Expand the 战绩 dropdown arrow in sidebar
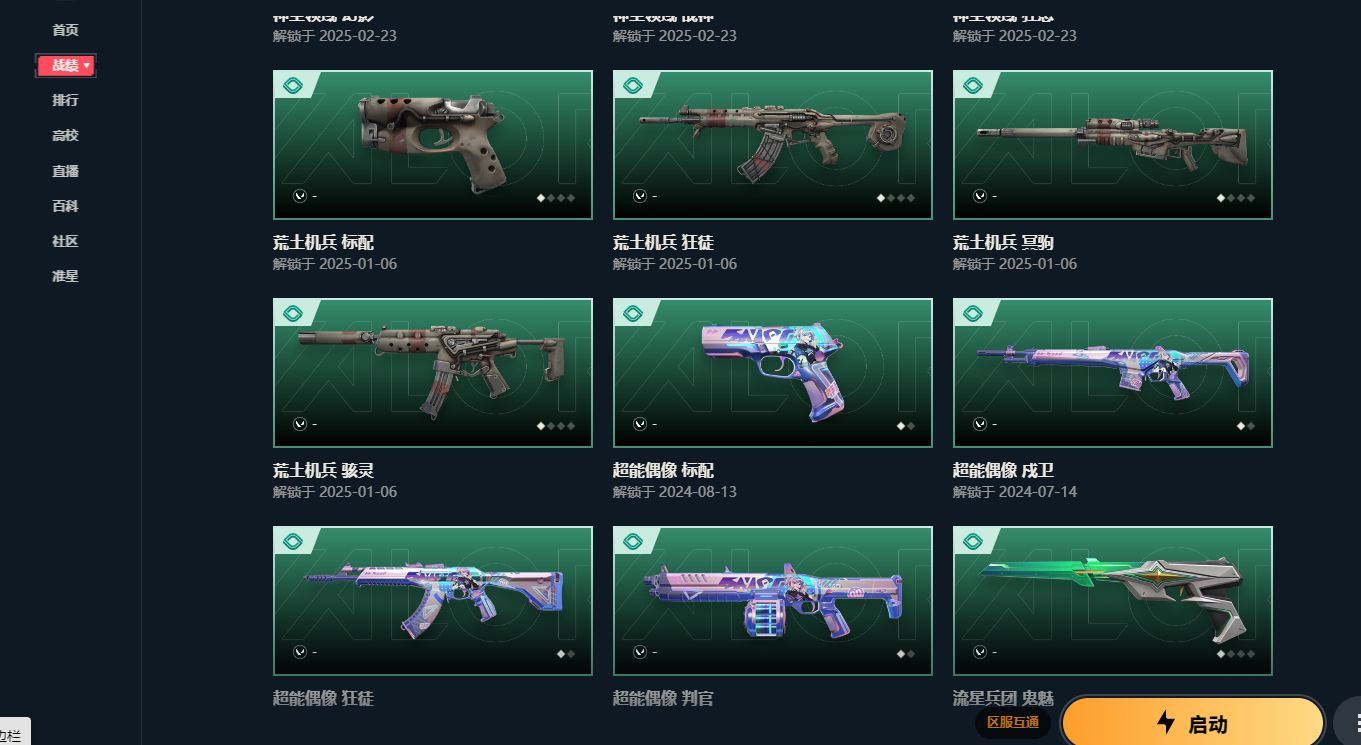The width and height of the screenshot is (1361, 745). [87, 65]
